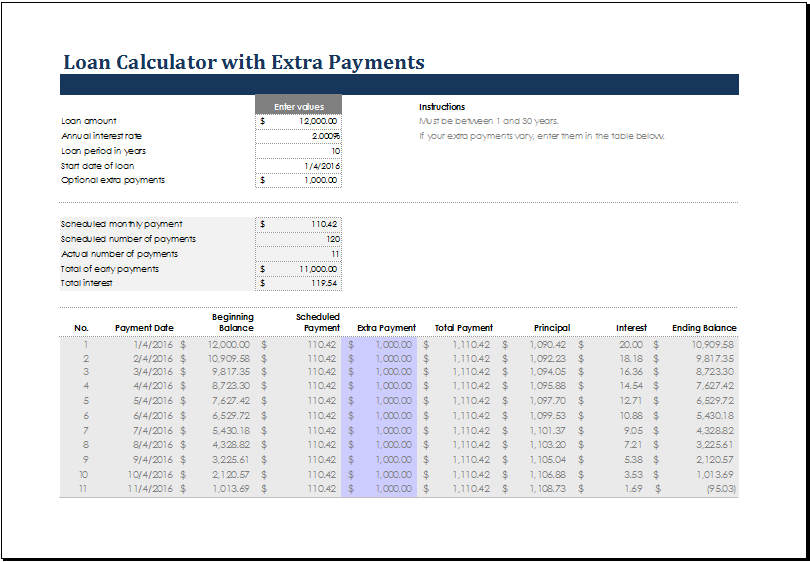The height and width of the screenshot is (562, 810).
Task: Select interest value 7.21
Action: pyautogui.click(x=634, y=445)
